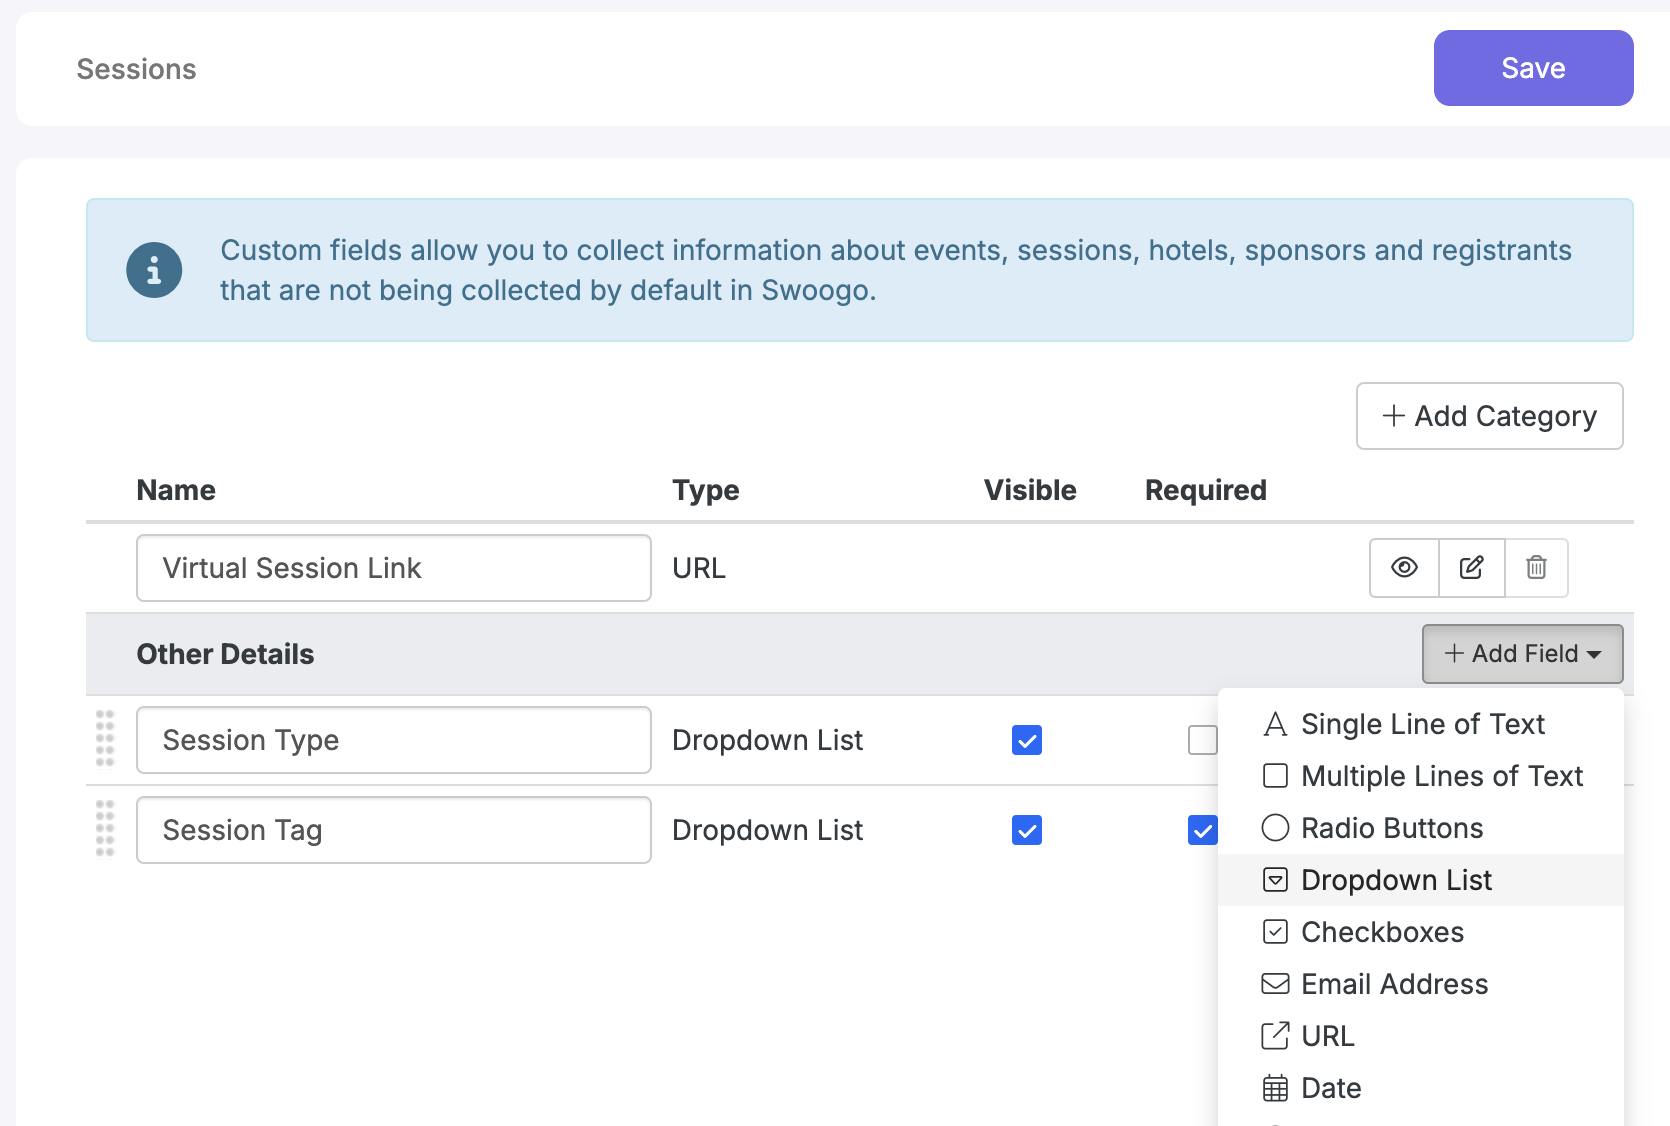The height and width of the screenshot is (1126, 1670).
Task: Click the eye icon for Virtual Session Link
Action: point(1404,568)
